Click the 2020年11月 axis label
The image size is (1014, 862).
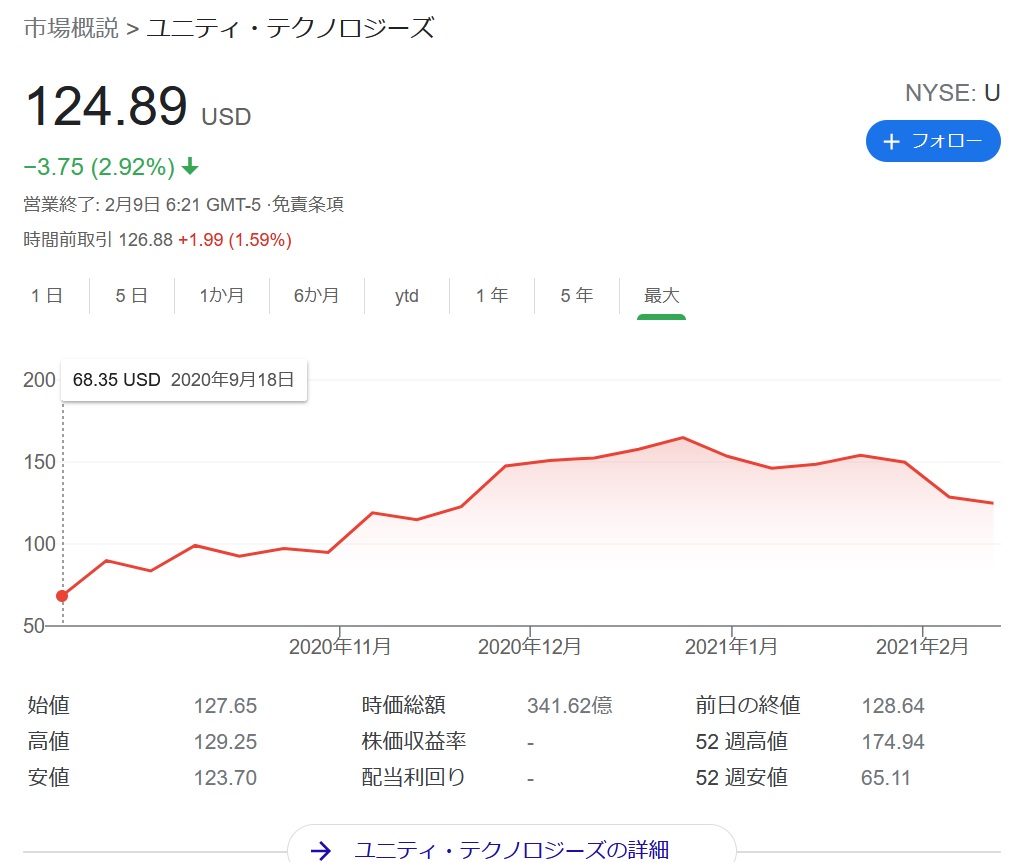pos(340,647)
